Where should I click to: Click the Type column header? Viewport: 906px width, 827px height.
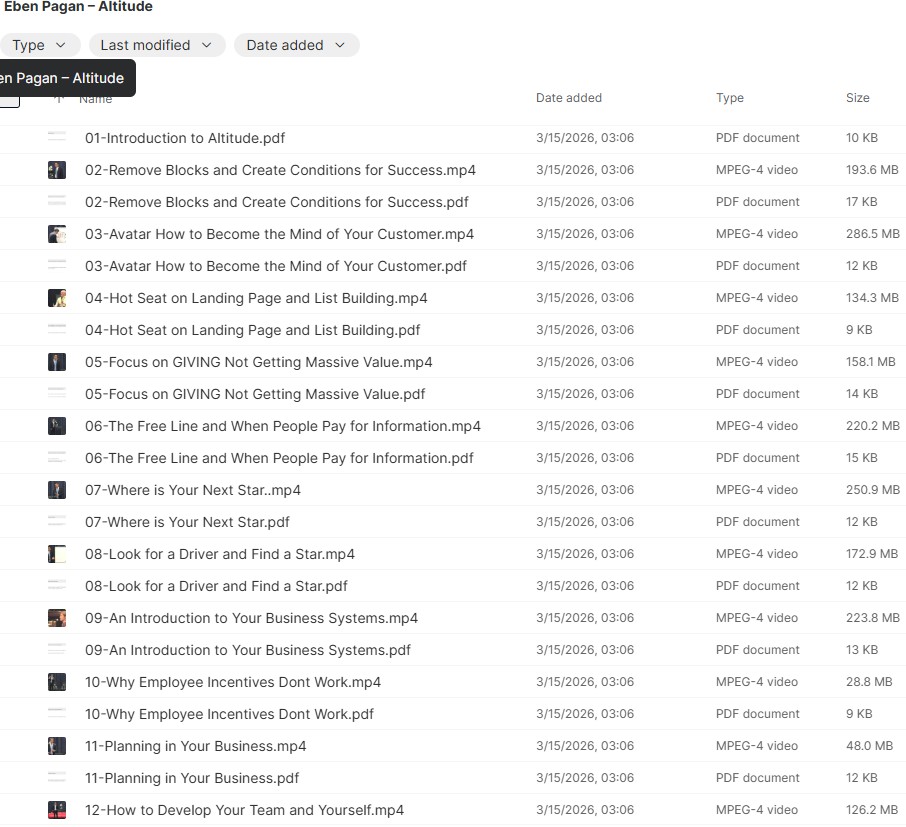(x=729, y=98)
